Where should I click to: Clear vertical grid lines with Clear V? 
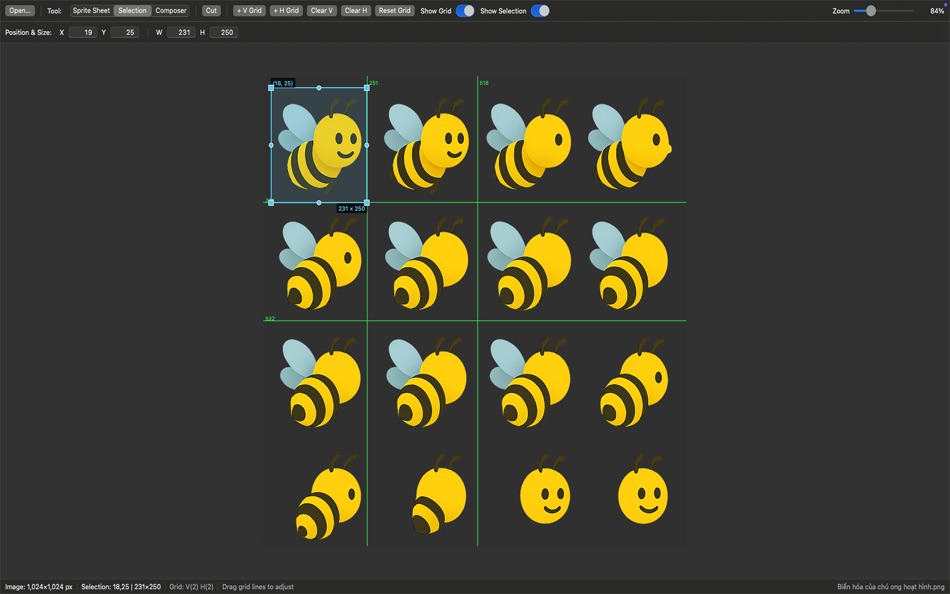tap(322, 10)
